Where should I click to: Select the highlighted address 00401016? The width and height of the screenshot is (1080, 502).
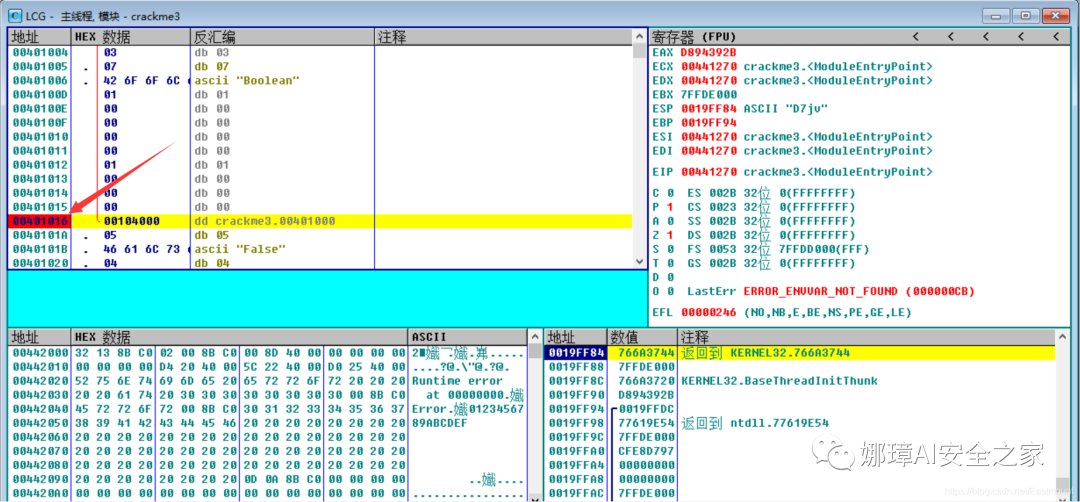coord(39,221)
